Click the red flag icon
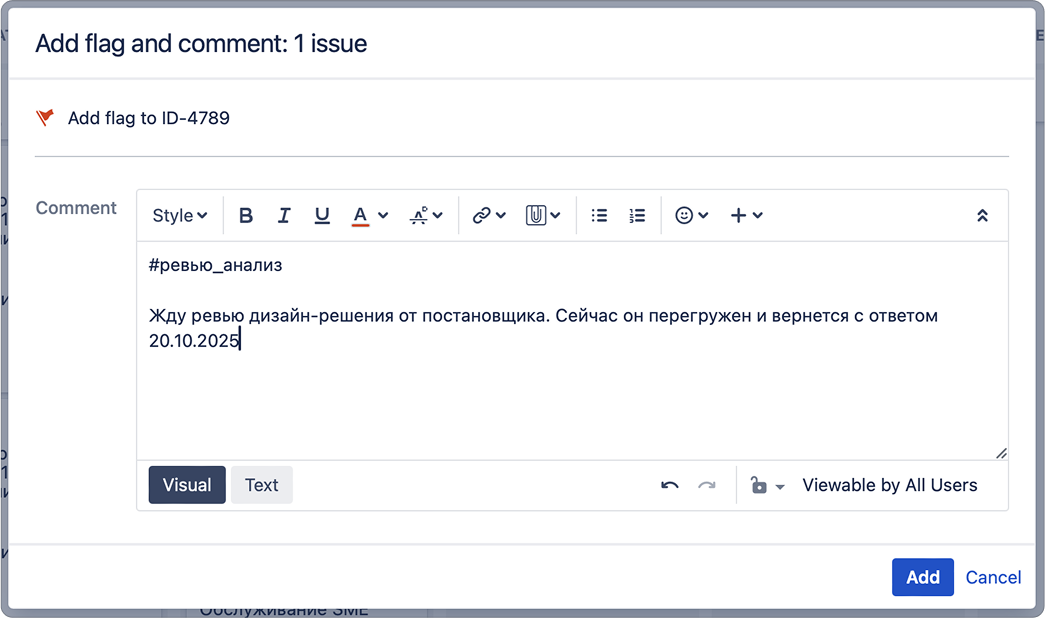Viewport: 1045px width, 618px height. pos(45,118)
